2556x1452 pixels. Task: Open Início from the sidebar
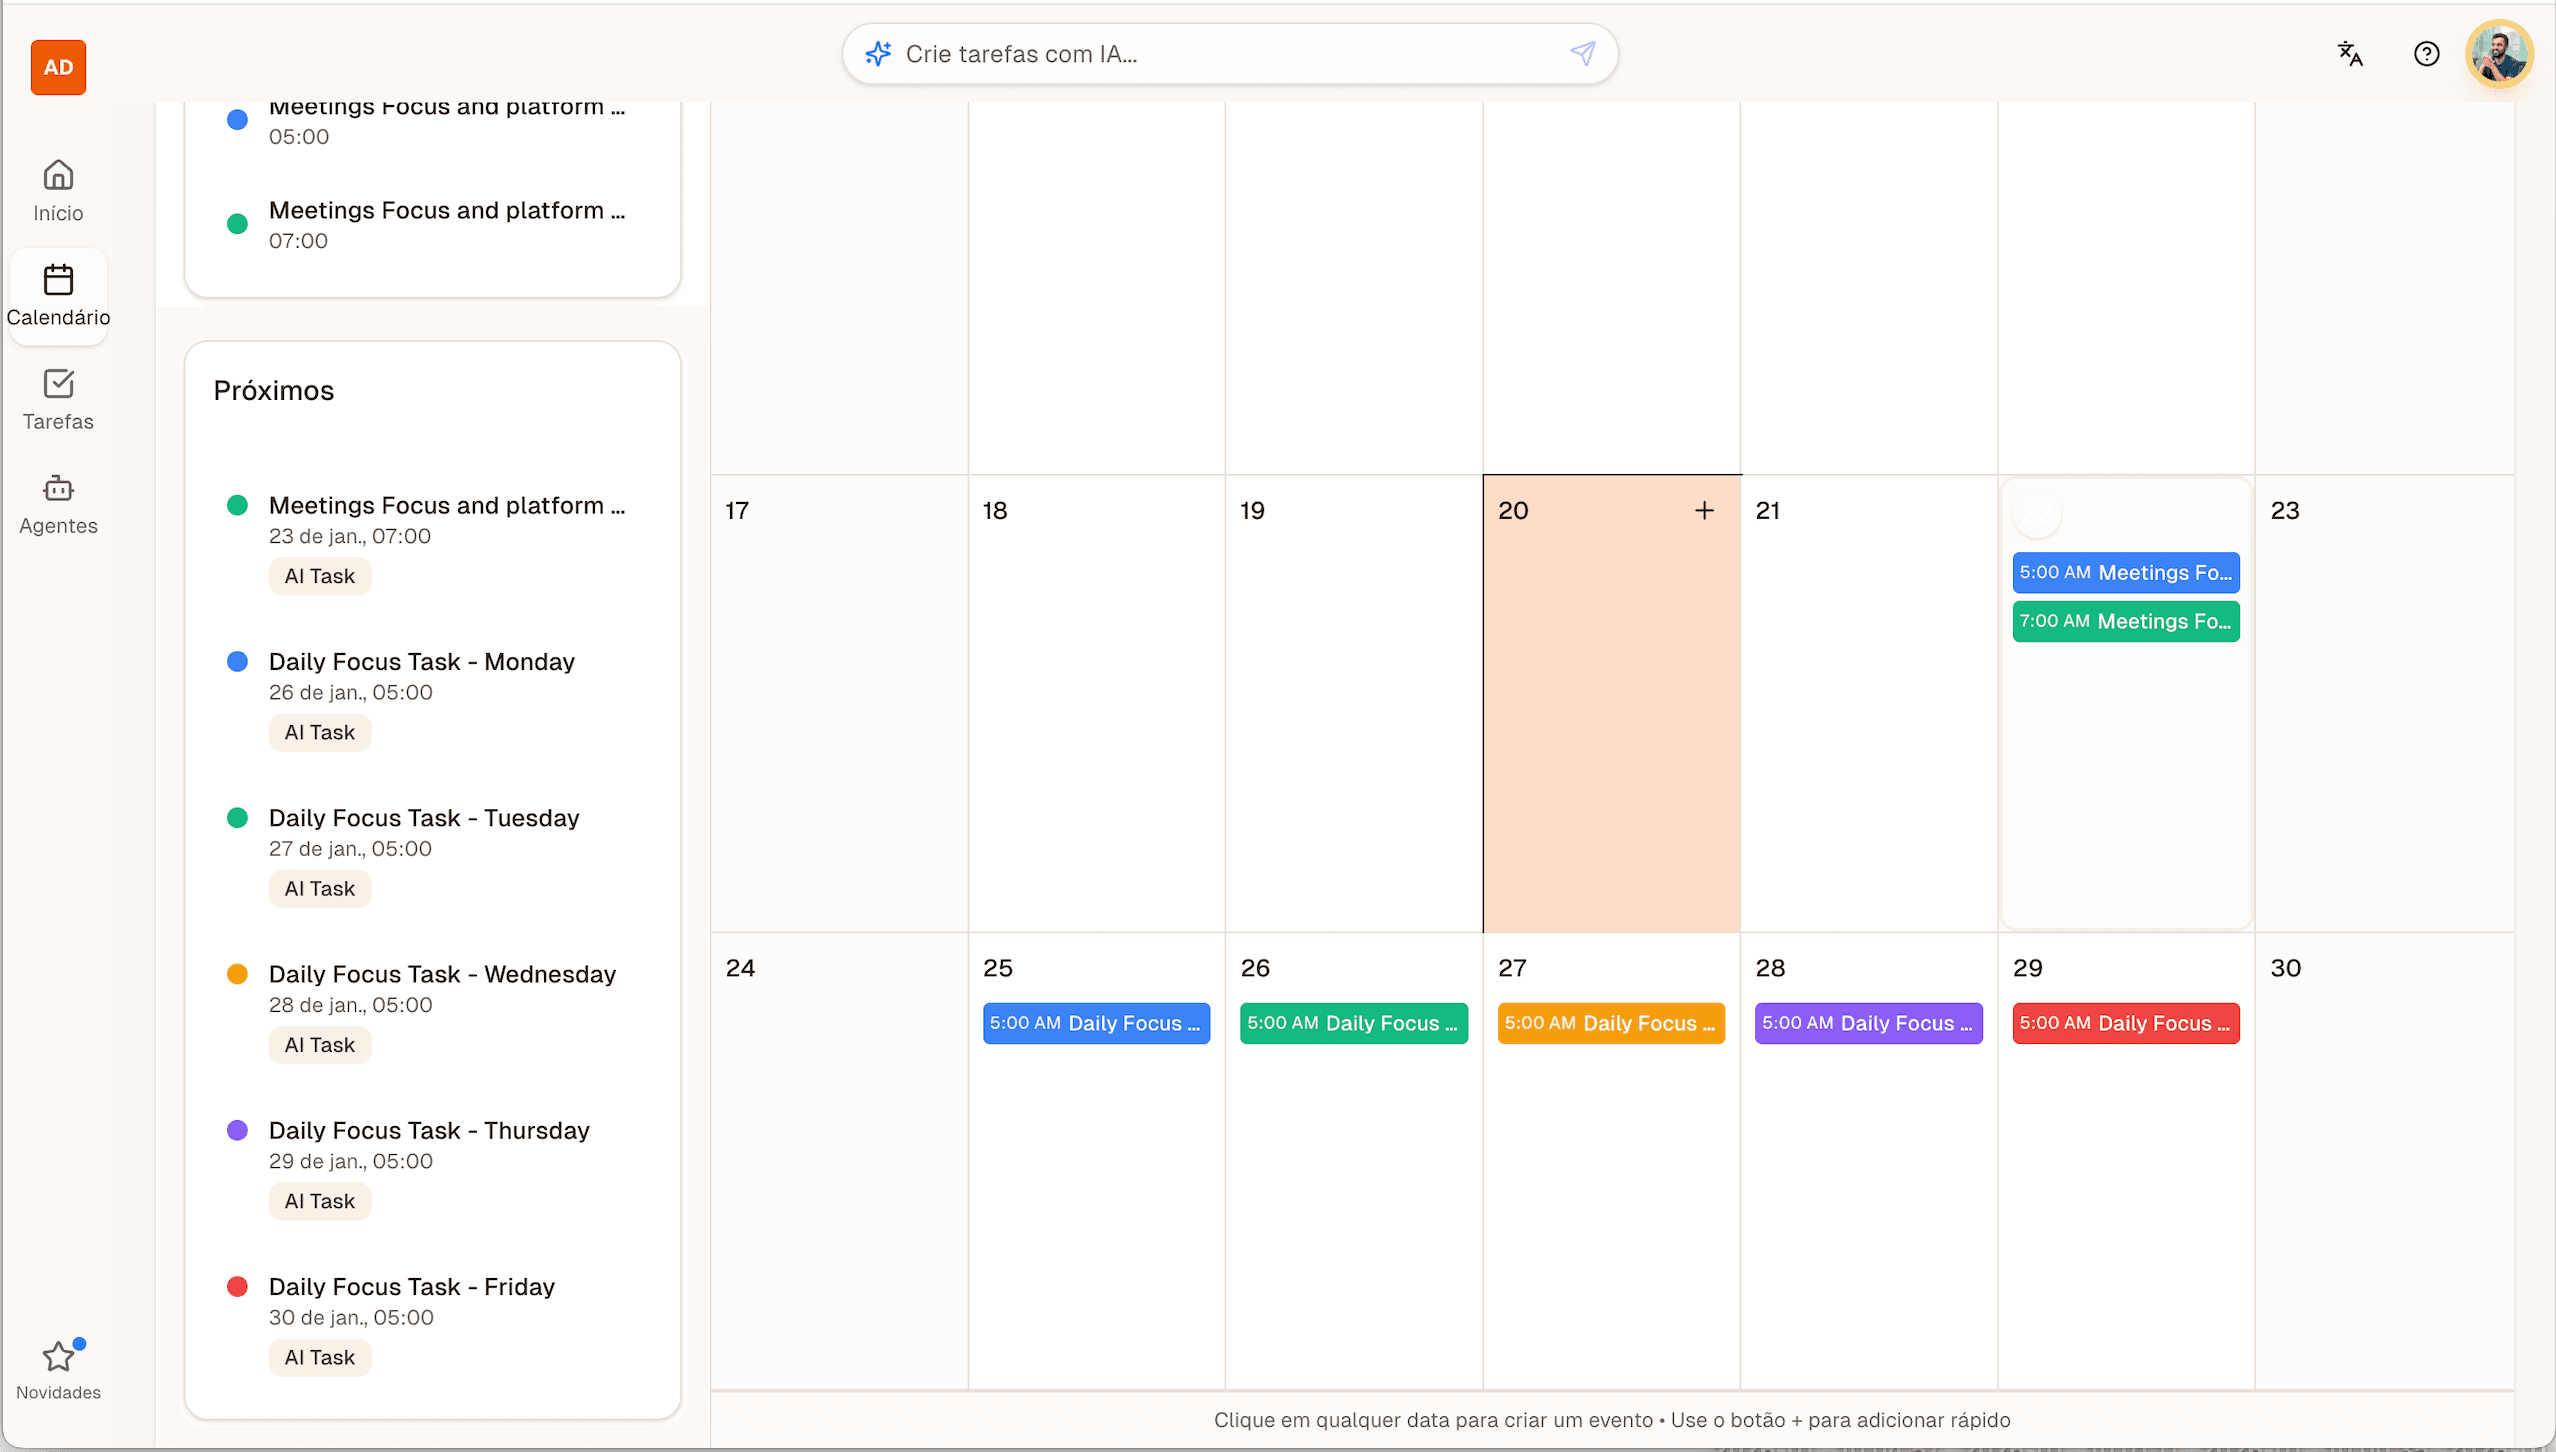[57, 190]
